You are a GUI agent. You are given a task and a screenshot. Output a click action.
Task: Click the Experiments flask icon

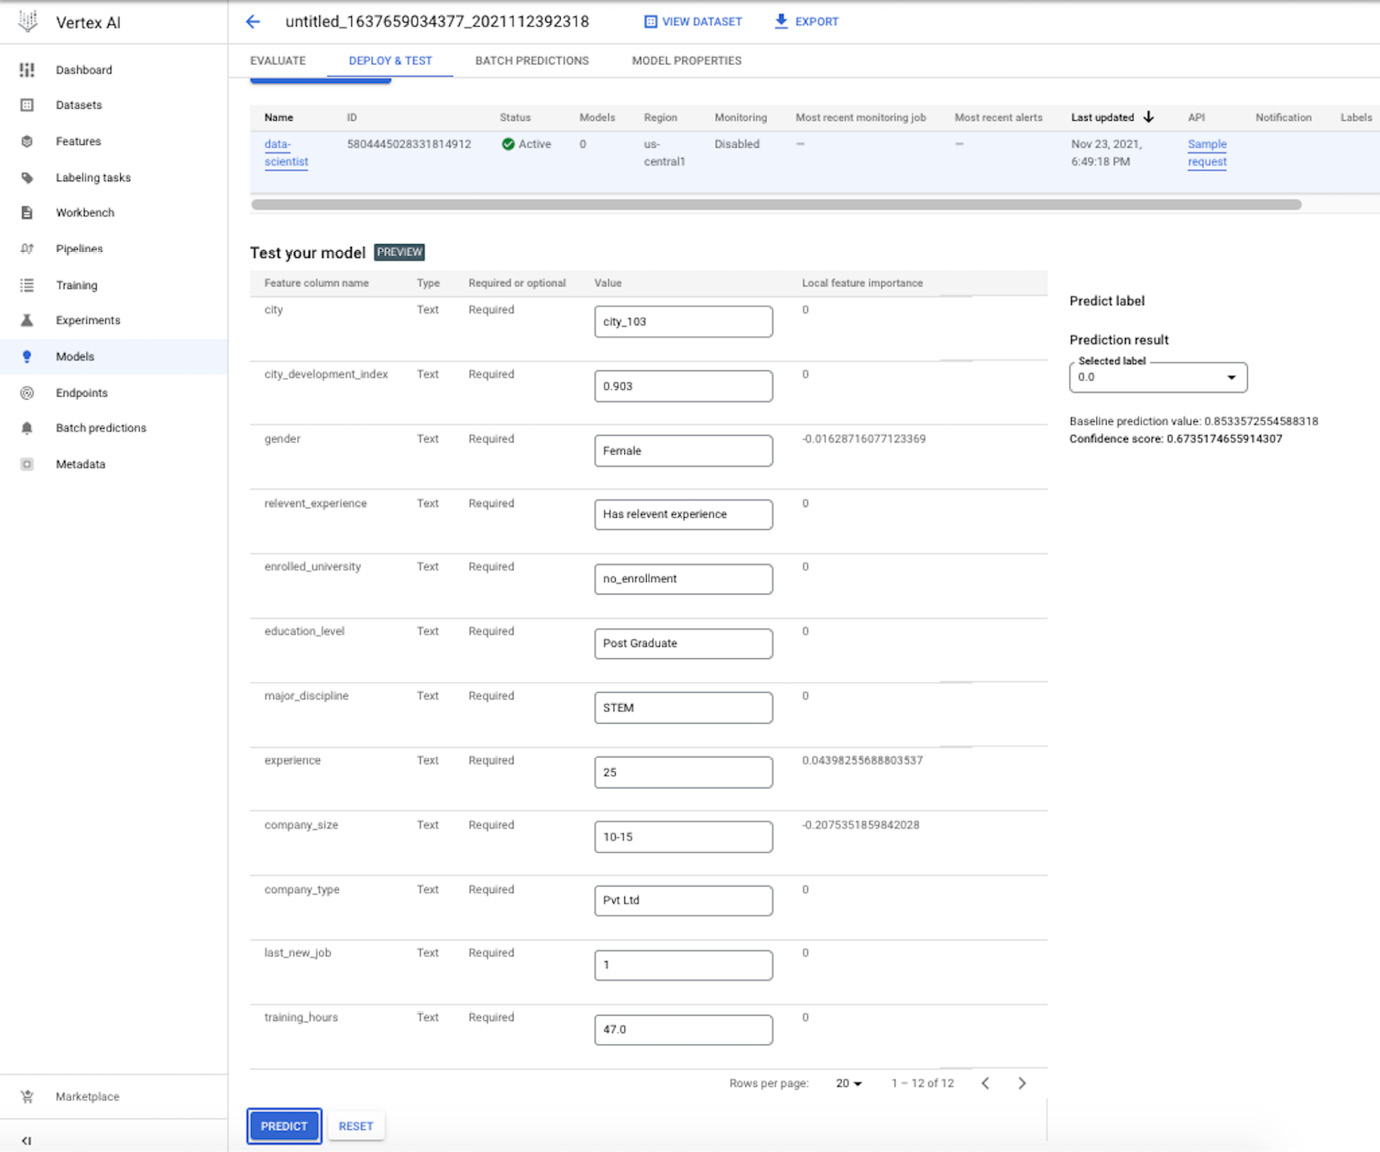27,321
